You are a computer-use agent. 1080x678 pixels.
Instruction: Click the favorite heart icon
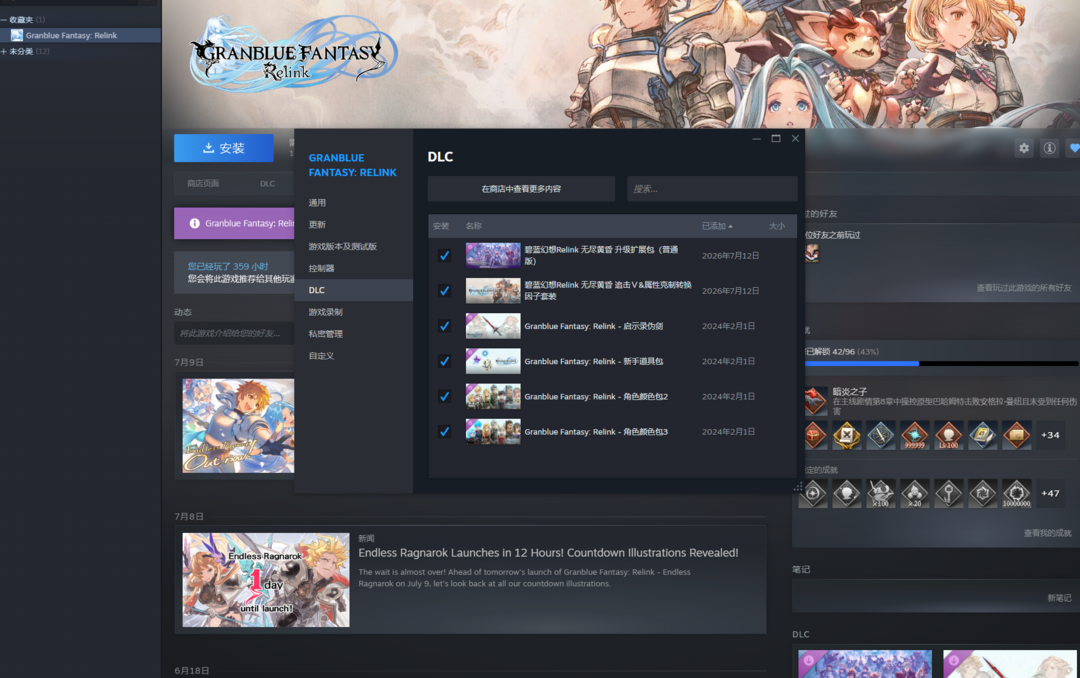1073,148
